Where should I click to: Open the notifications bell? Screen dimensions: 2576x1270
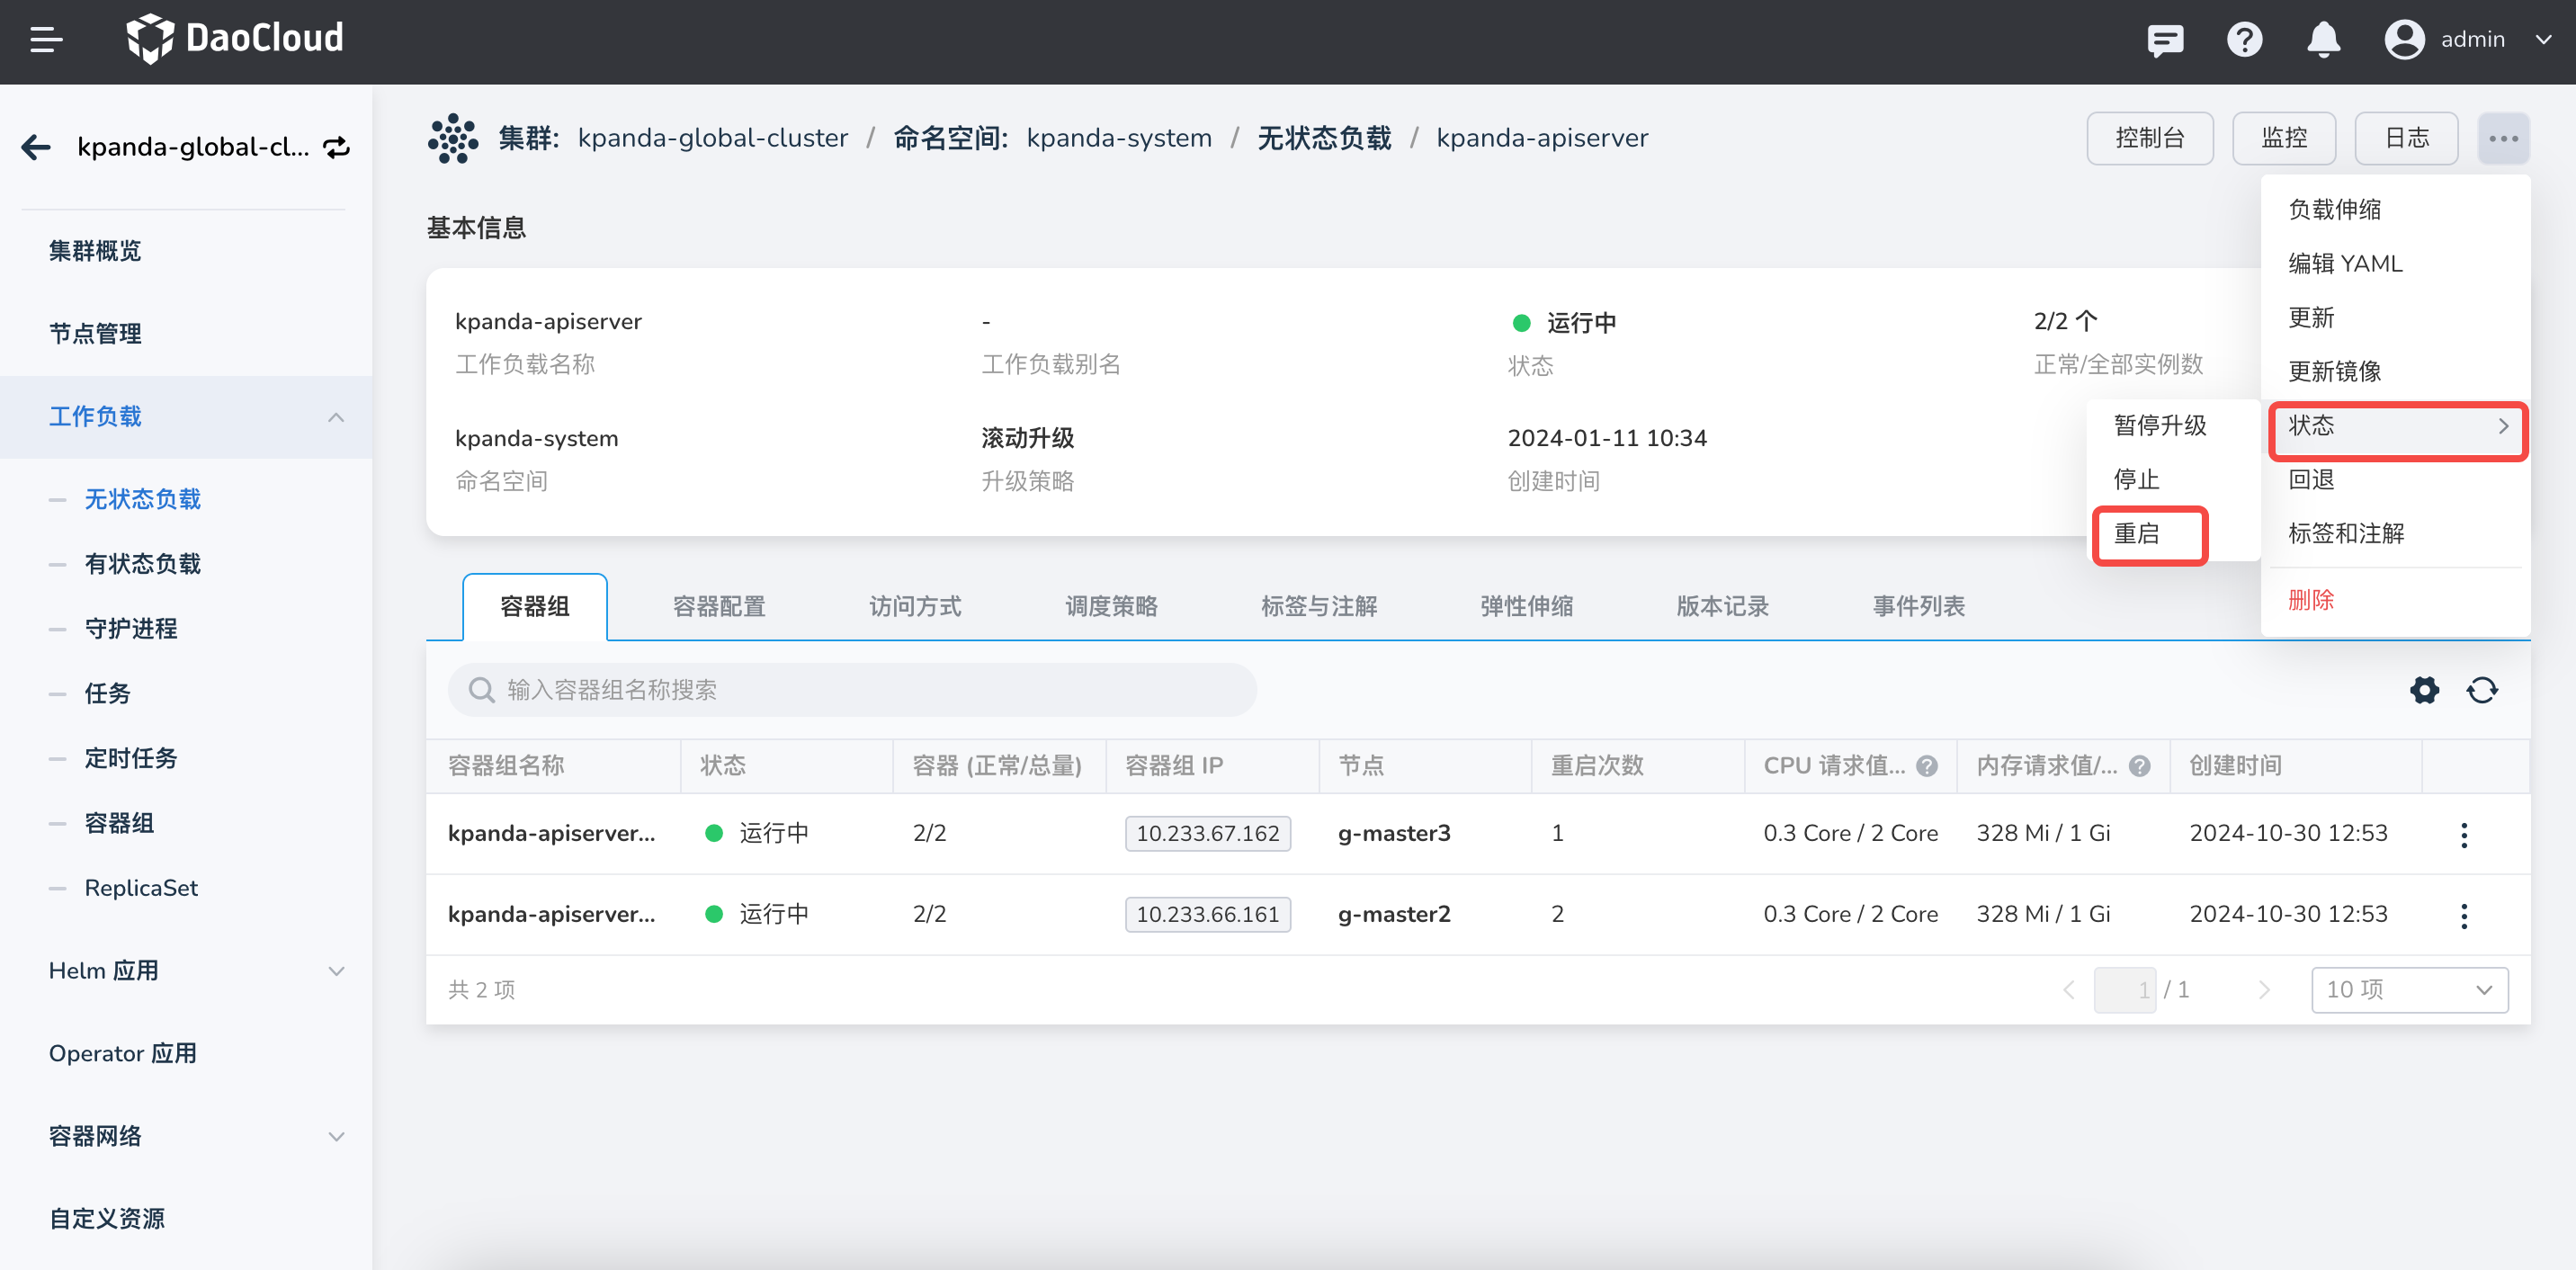[x=2323, y=40]
